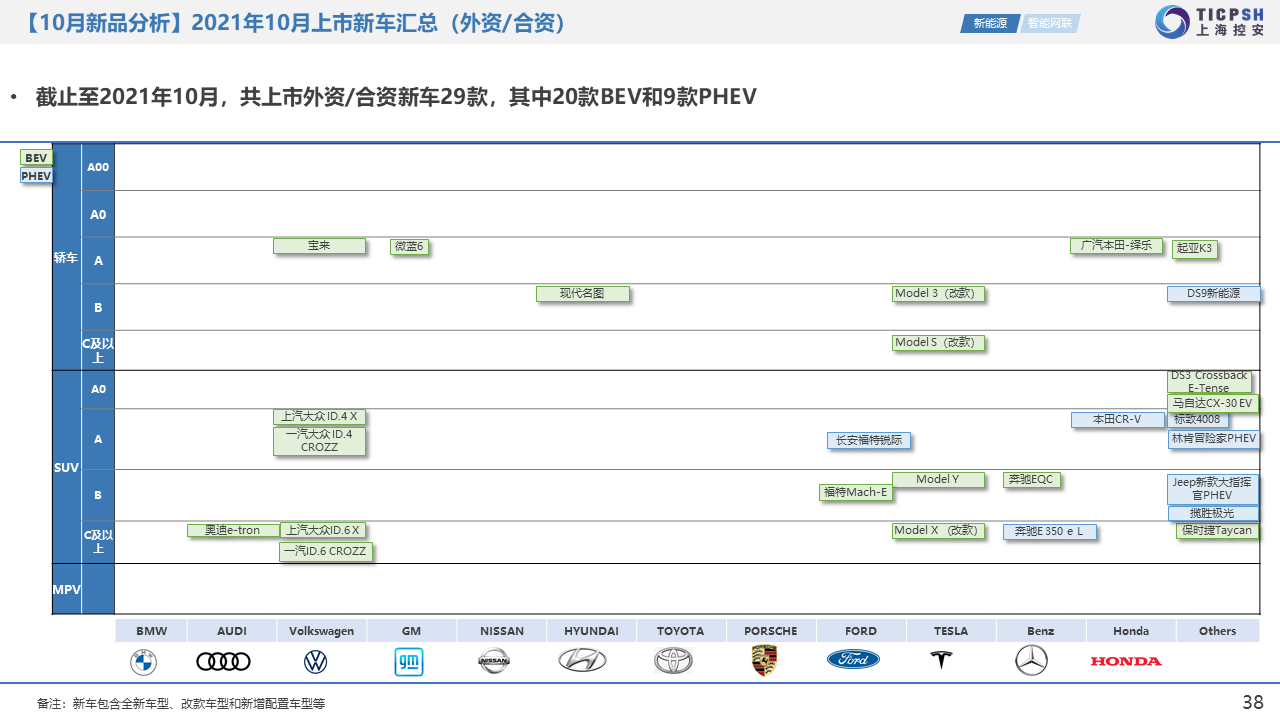Click the blue PHEV legend swatch
The image size is (1280, 720).
(x=36, y=176)
